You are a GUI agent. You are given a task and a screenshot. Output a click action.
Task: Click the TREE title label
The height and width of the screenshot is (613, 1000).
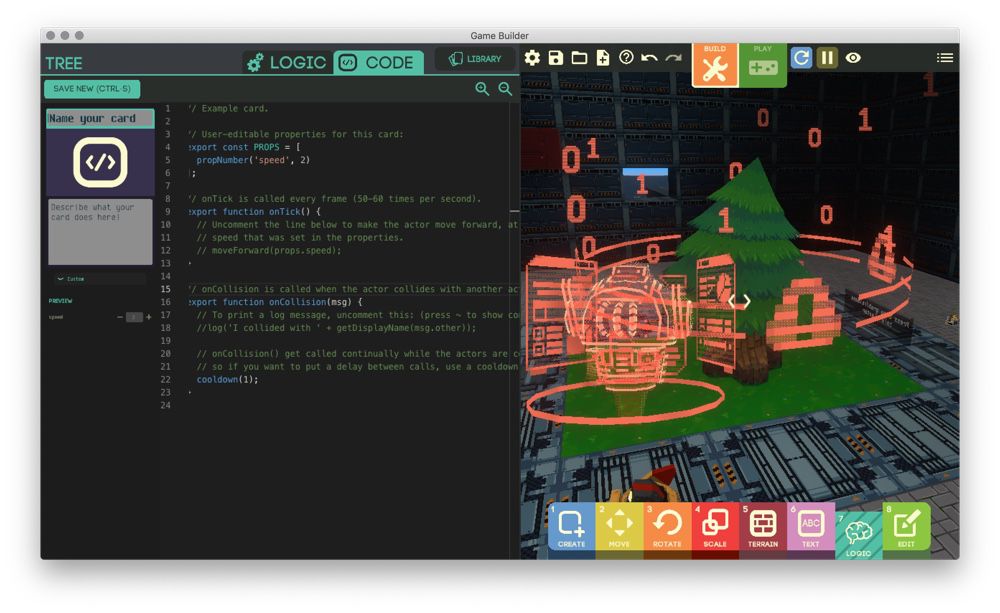pos(64,63)
